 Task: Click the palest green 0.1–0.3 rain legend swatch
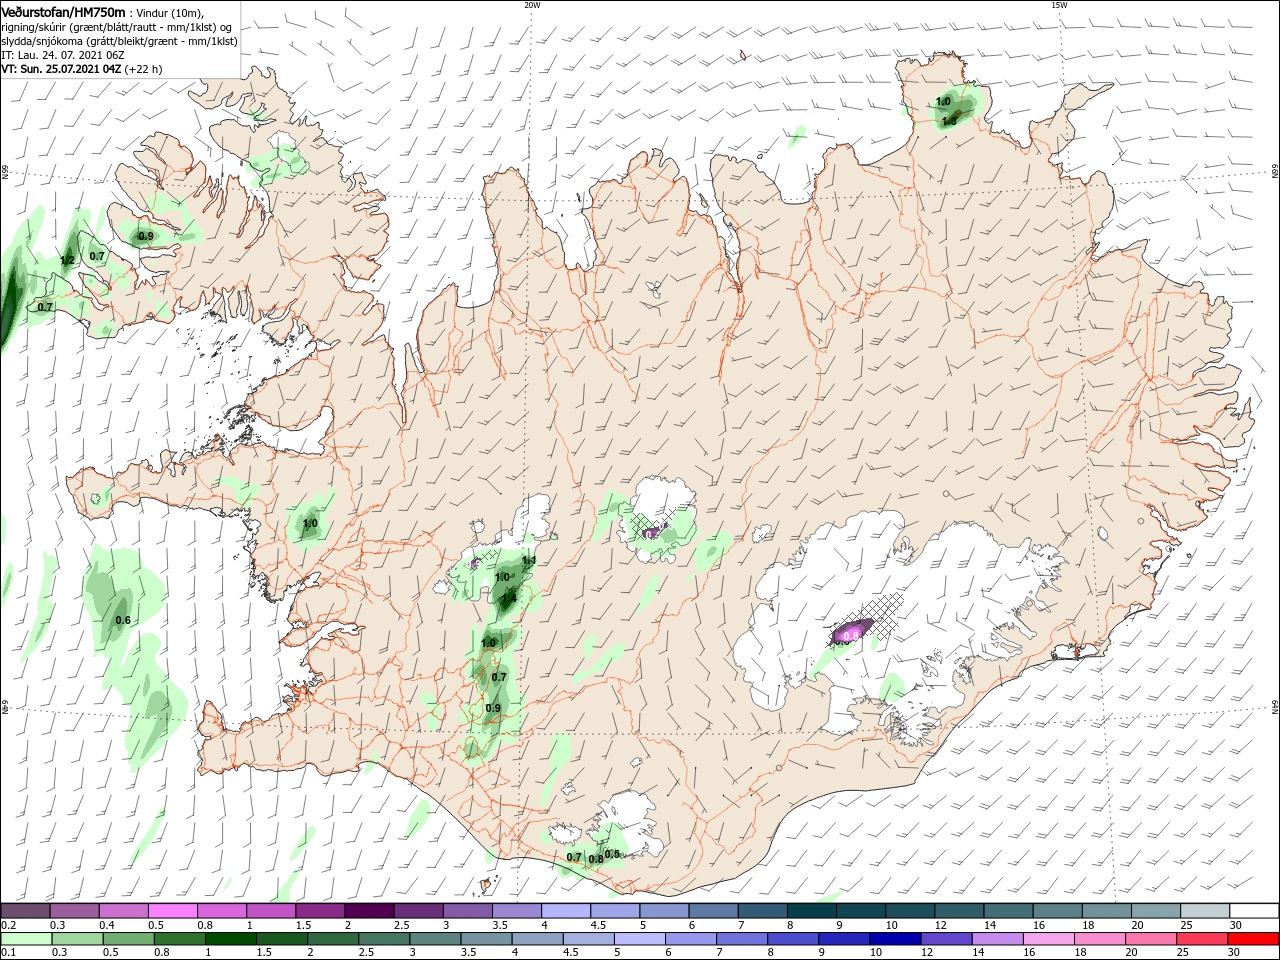tap(27, 939)
